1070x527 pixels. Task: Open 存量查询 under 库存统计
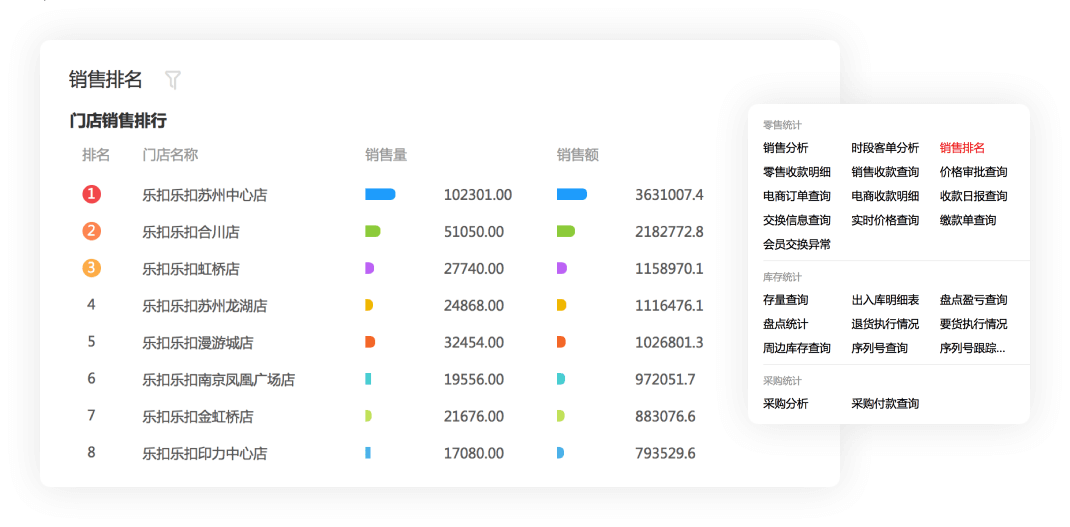click(x=785, y=300)
